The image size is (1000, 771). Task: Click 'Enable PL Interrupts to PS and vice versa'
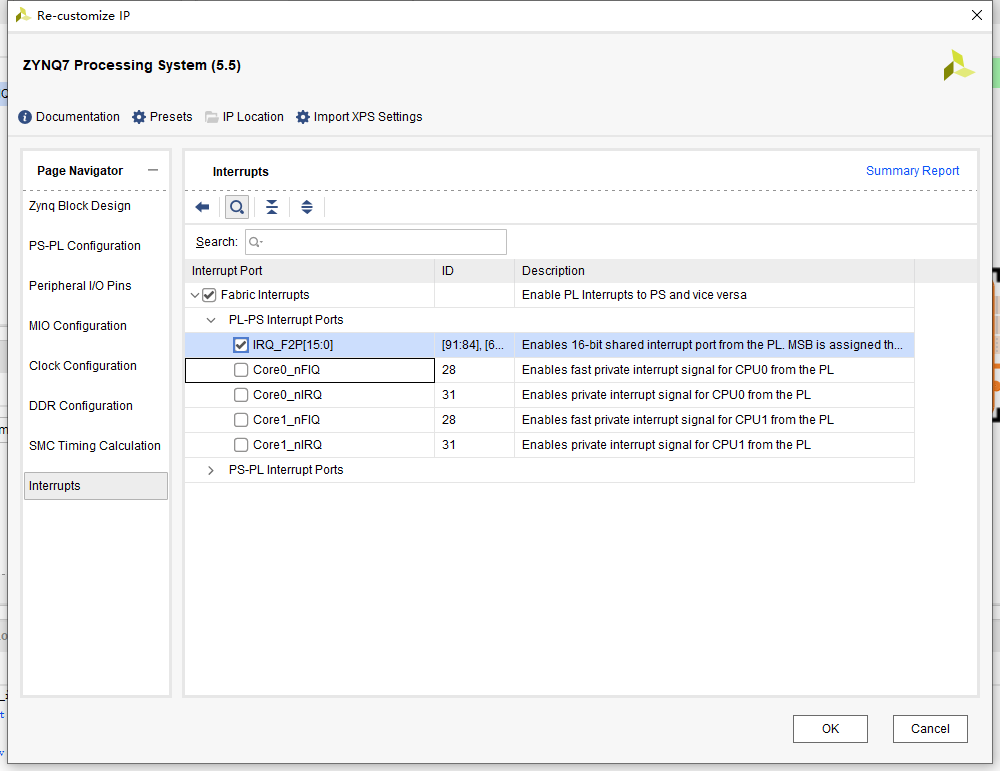(x=634, y=295)
